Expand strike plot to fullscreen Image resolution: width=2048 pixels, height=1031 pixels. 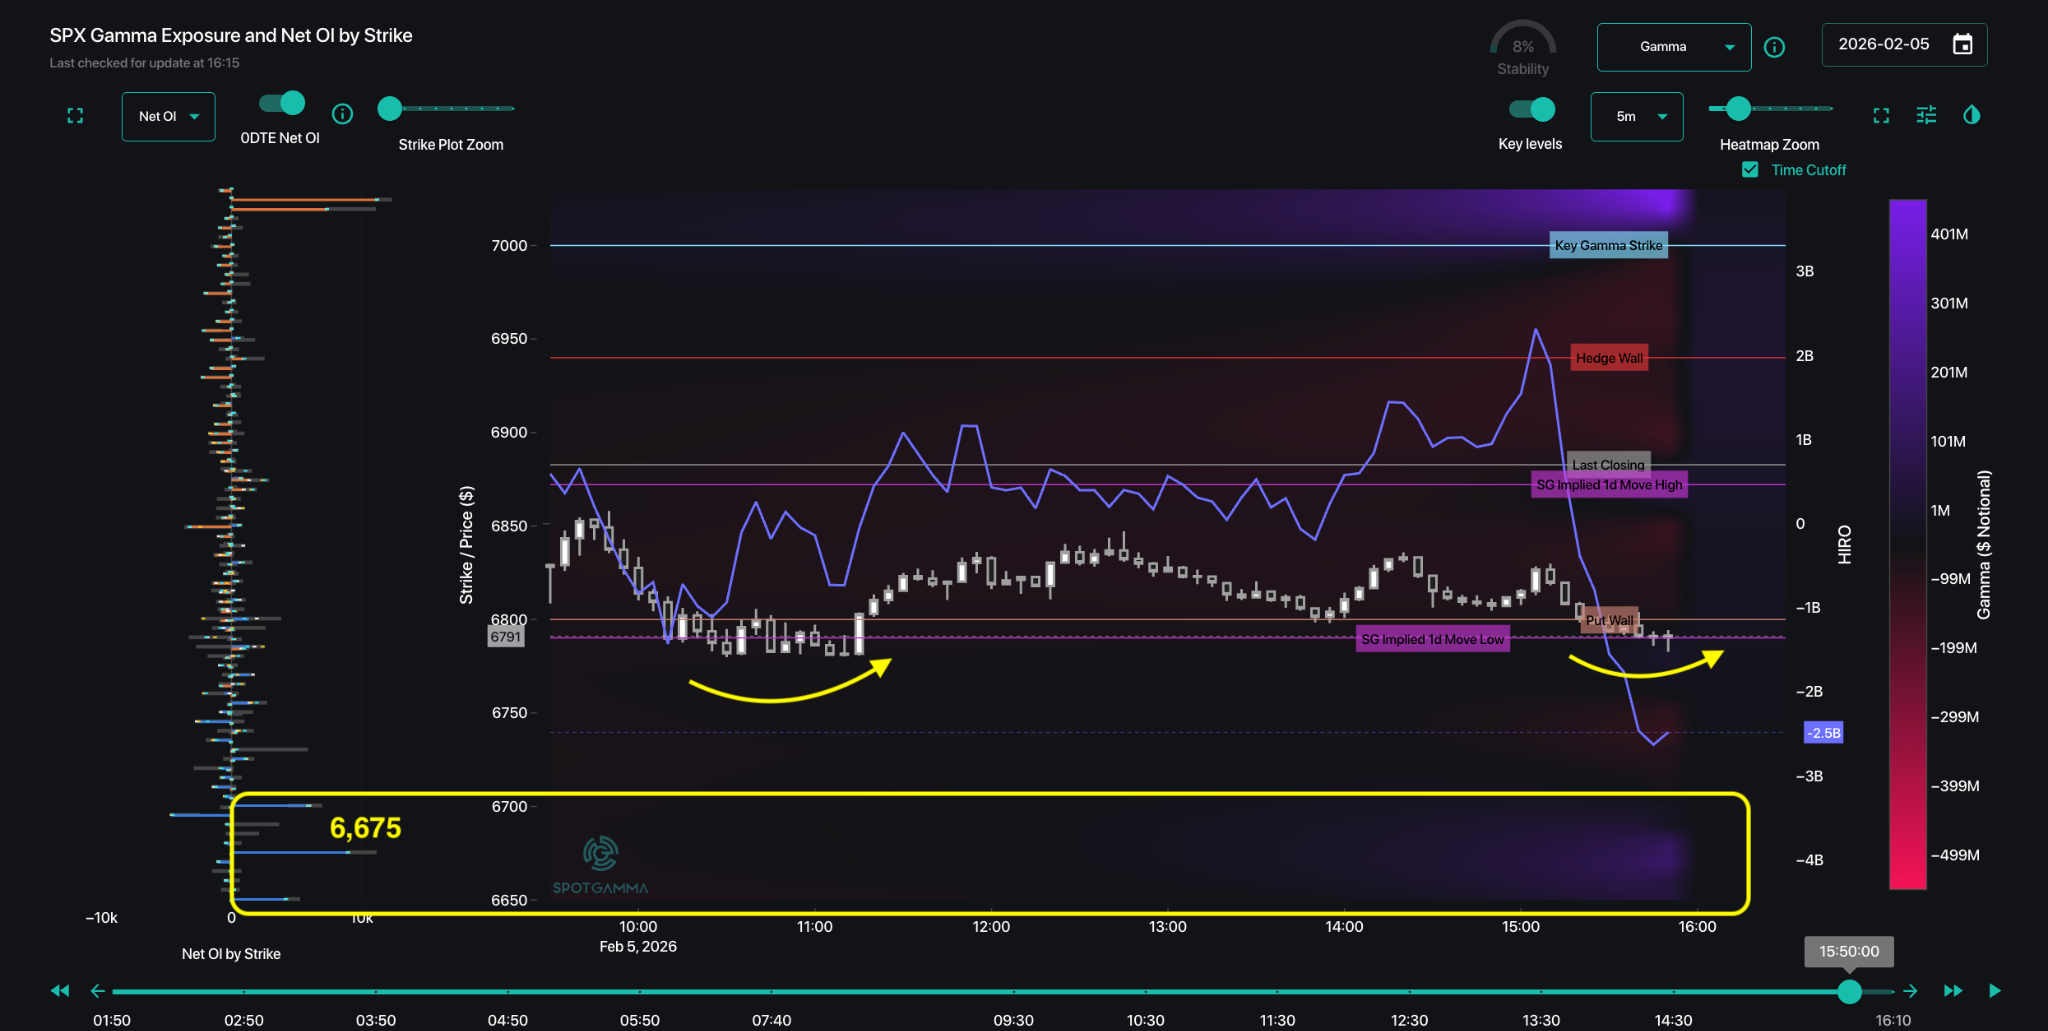pyautogui.click(x=75, y=116)
